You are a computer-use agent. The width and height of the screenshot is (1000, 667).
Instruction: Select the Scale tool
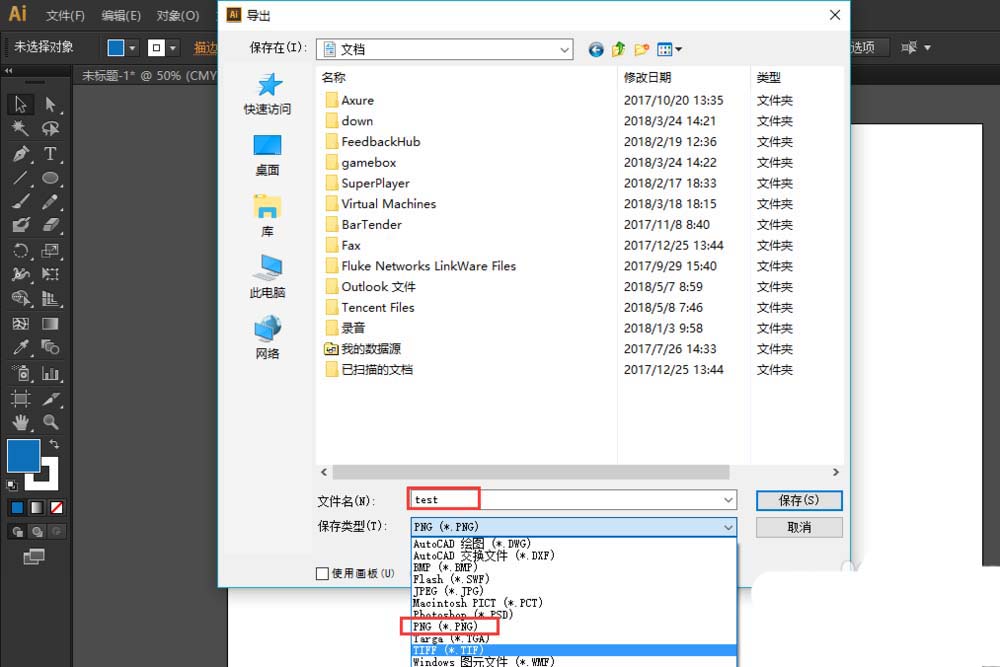pyautogui.click(x=50, y=251)
